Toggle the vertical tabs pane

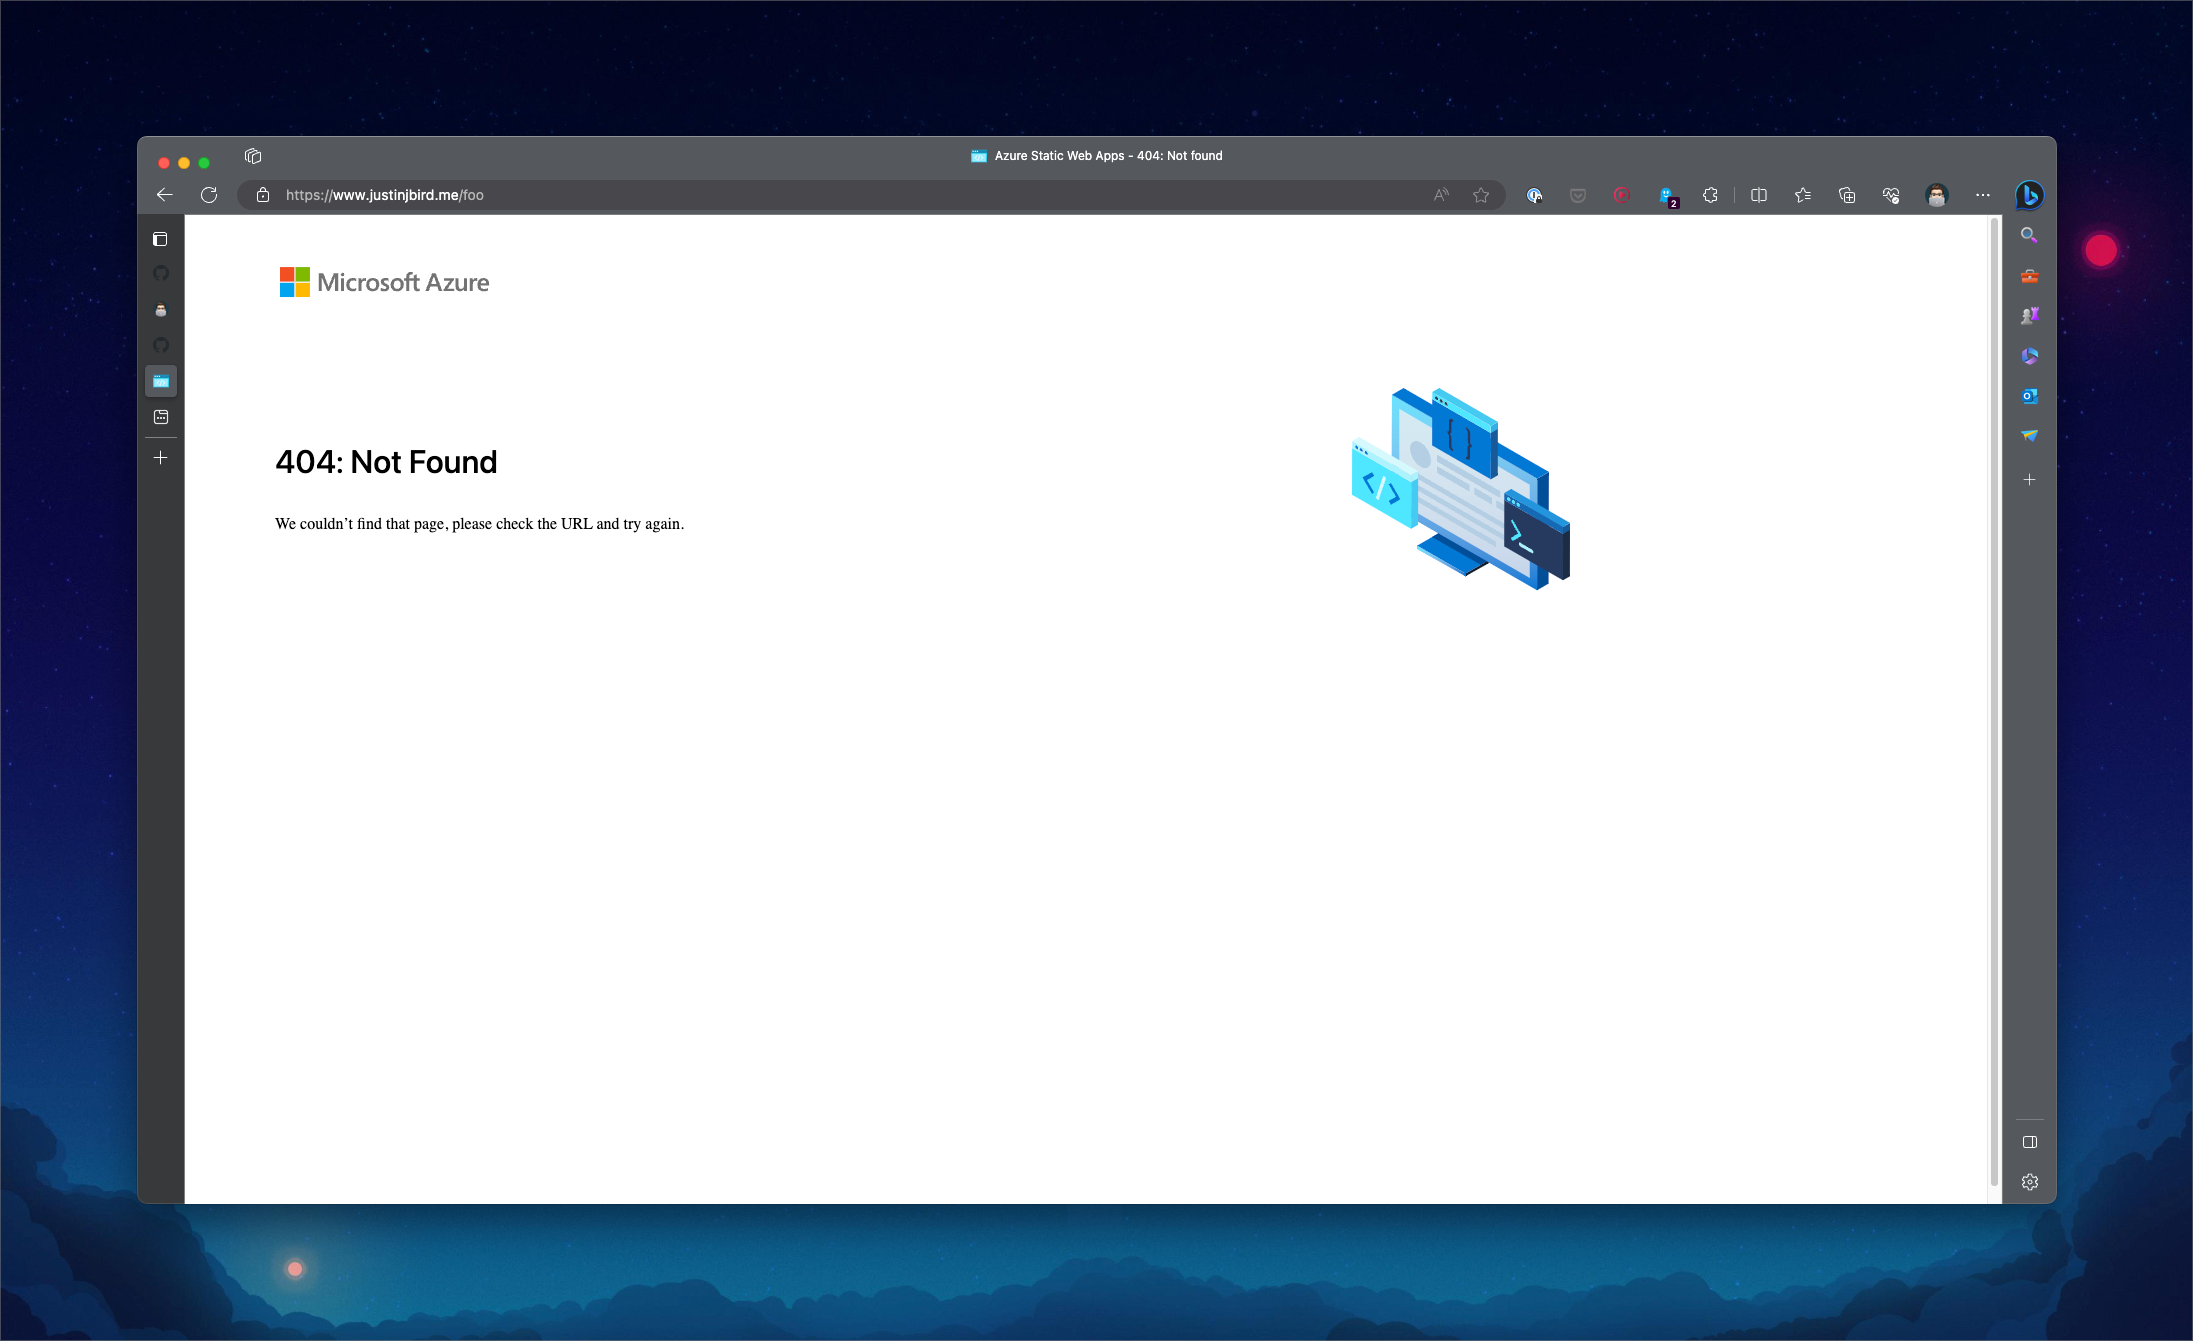click(160, 239)
